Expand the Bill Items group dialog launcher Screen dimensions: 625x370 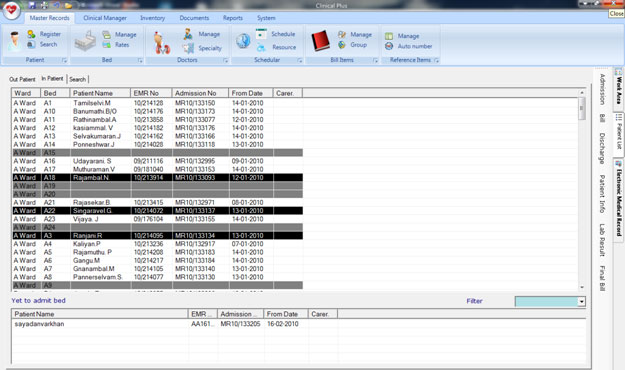coord(375,60)
